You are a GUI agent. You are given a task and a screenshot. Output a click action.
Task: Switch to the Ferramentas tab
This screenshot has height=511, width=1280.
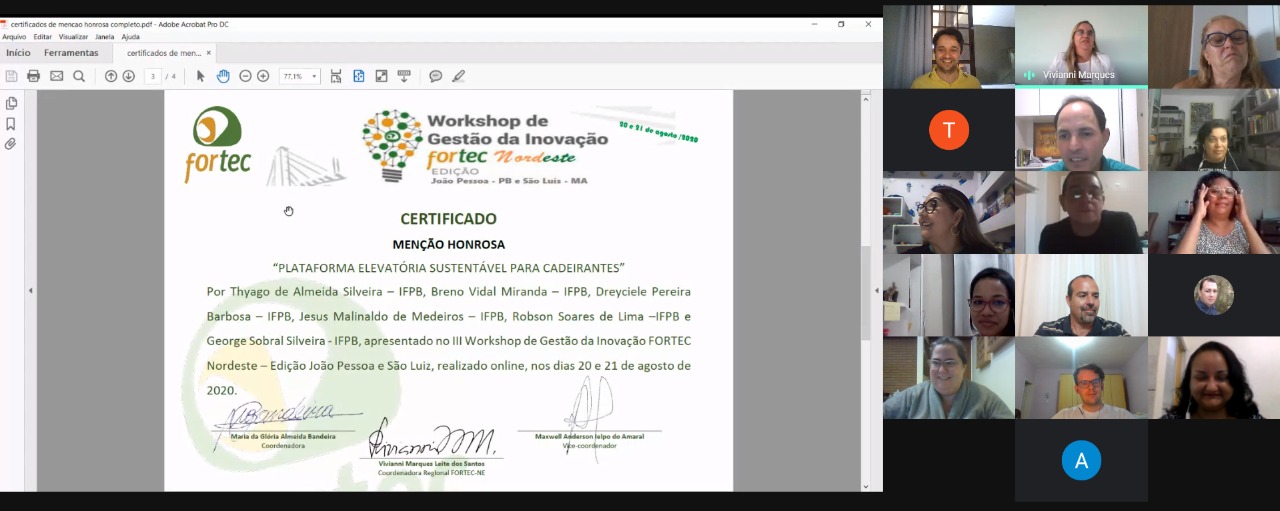click(71, 53)
